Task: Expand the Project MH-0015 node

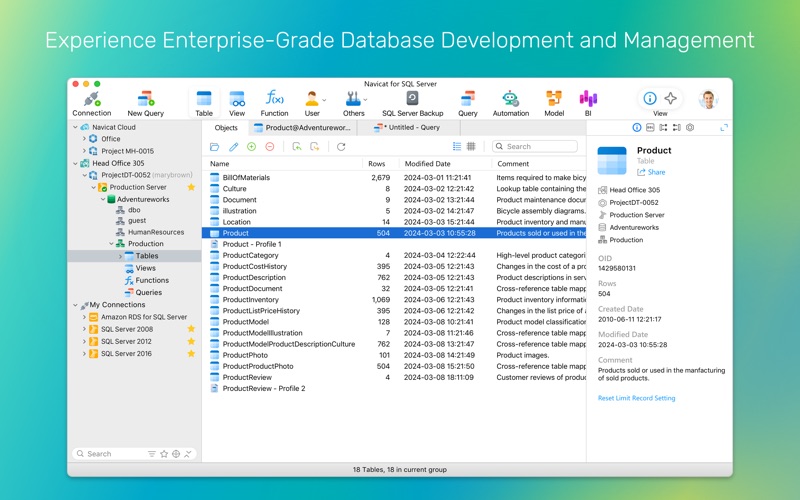Action: click(84, 151)
